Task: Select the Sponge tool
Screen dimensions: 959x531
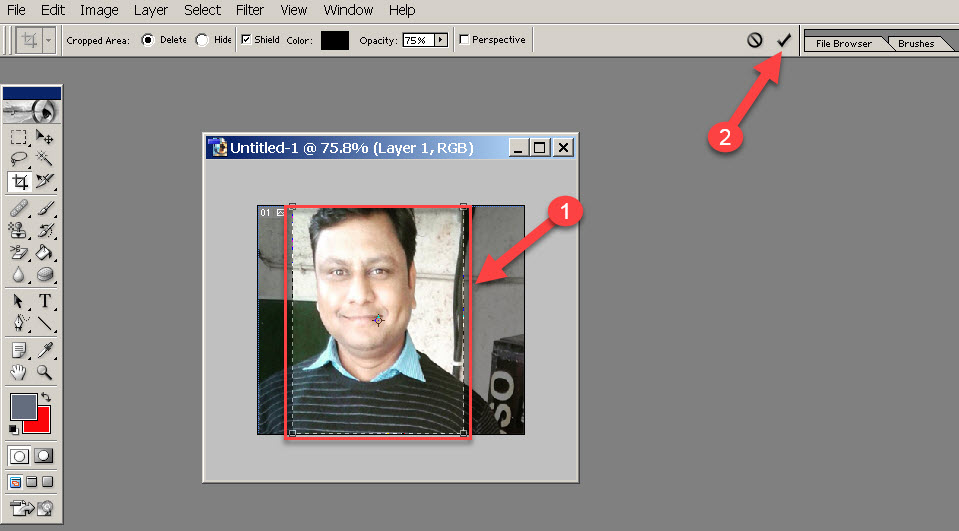Action: [x=44, y=275]
